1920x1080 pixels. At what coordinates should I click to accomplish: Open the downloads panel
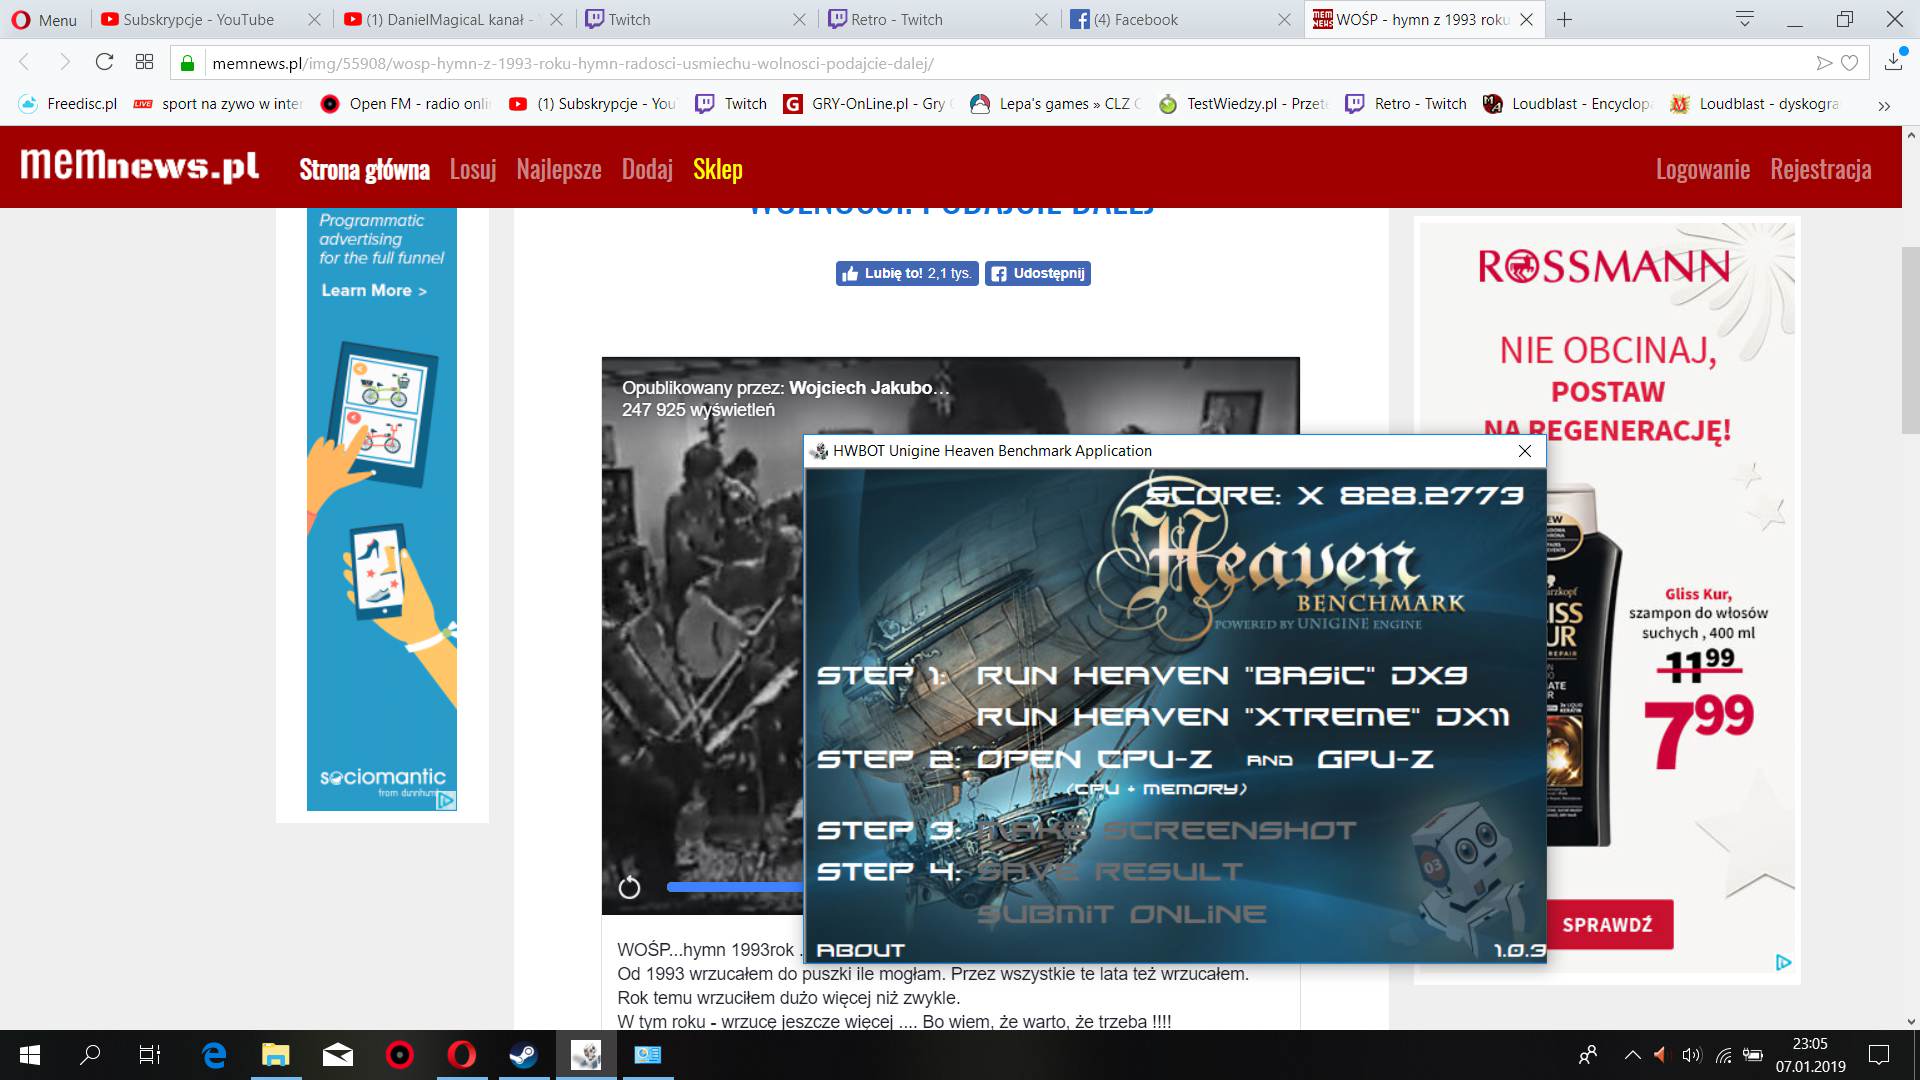coord(1894,62)
